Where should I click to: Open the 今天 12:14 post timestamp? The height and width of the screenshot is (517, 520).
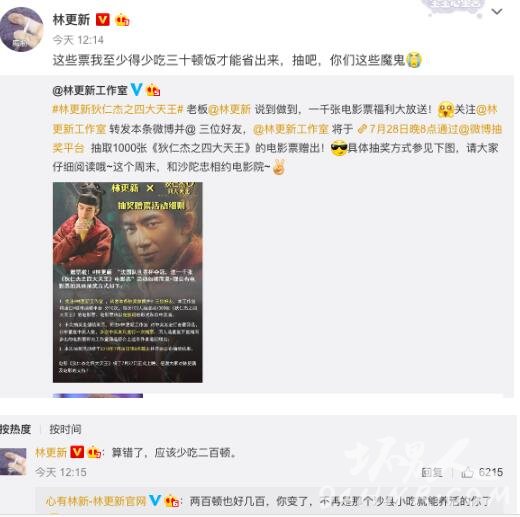click(78, 40)
